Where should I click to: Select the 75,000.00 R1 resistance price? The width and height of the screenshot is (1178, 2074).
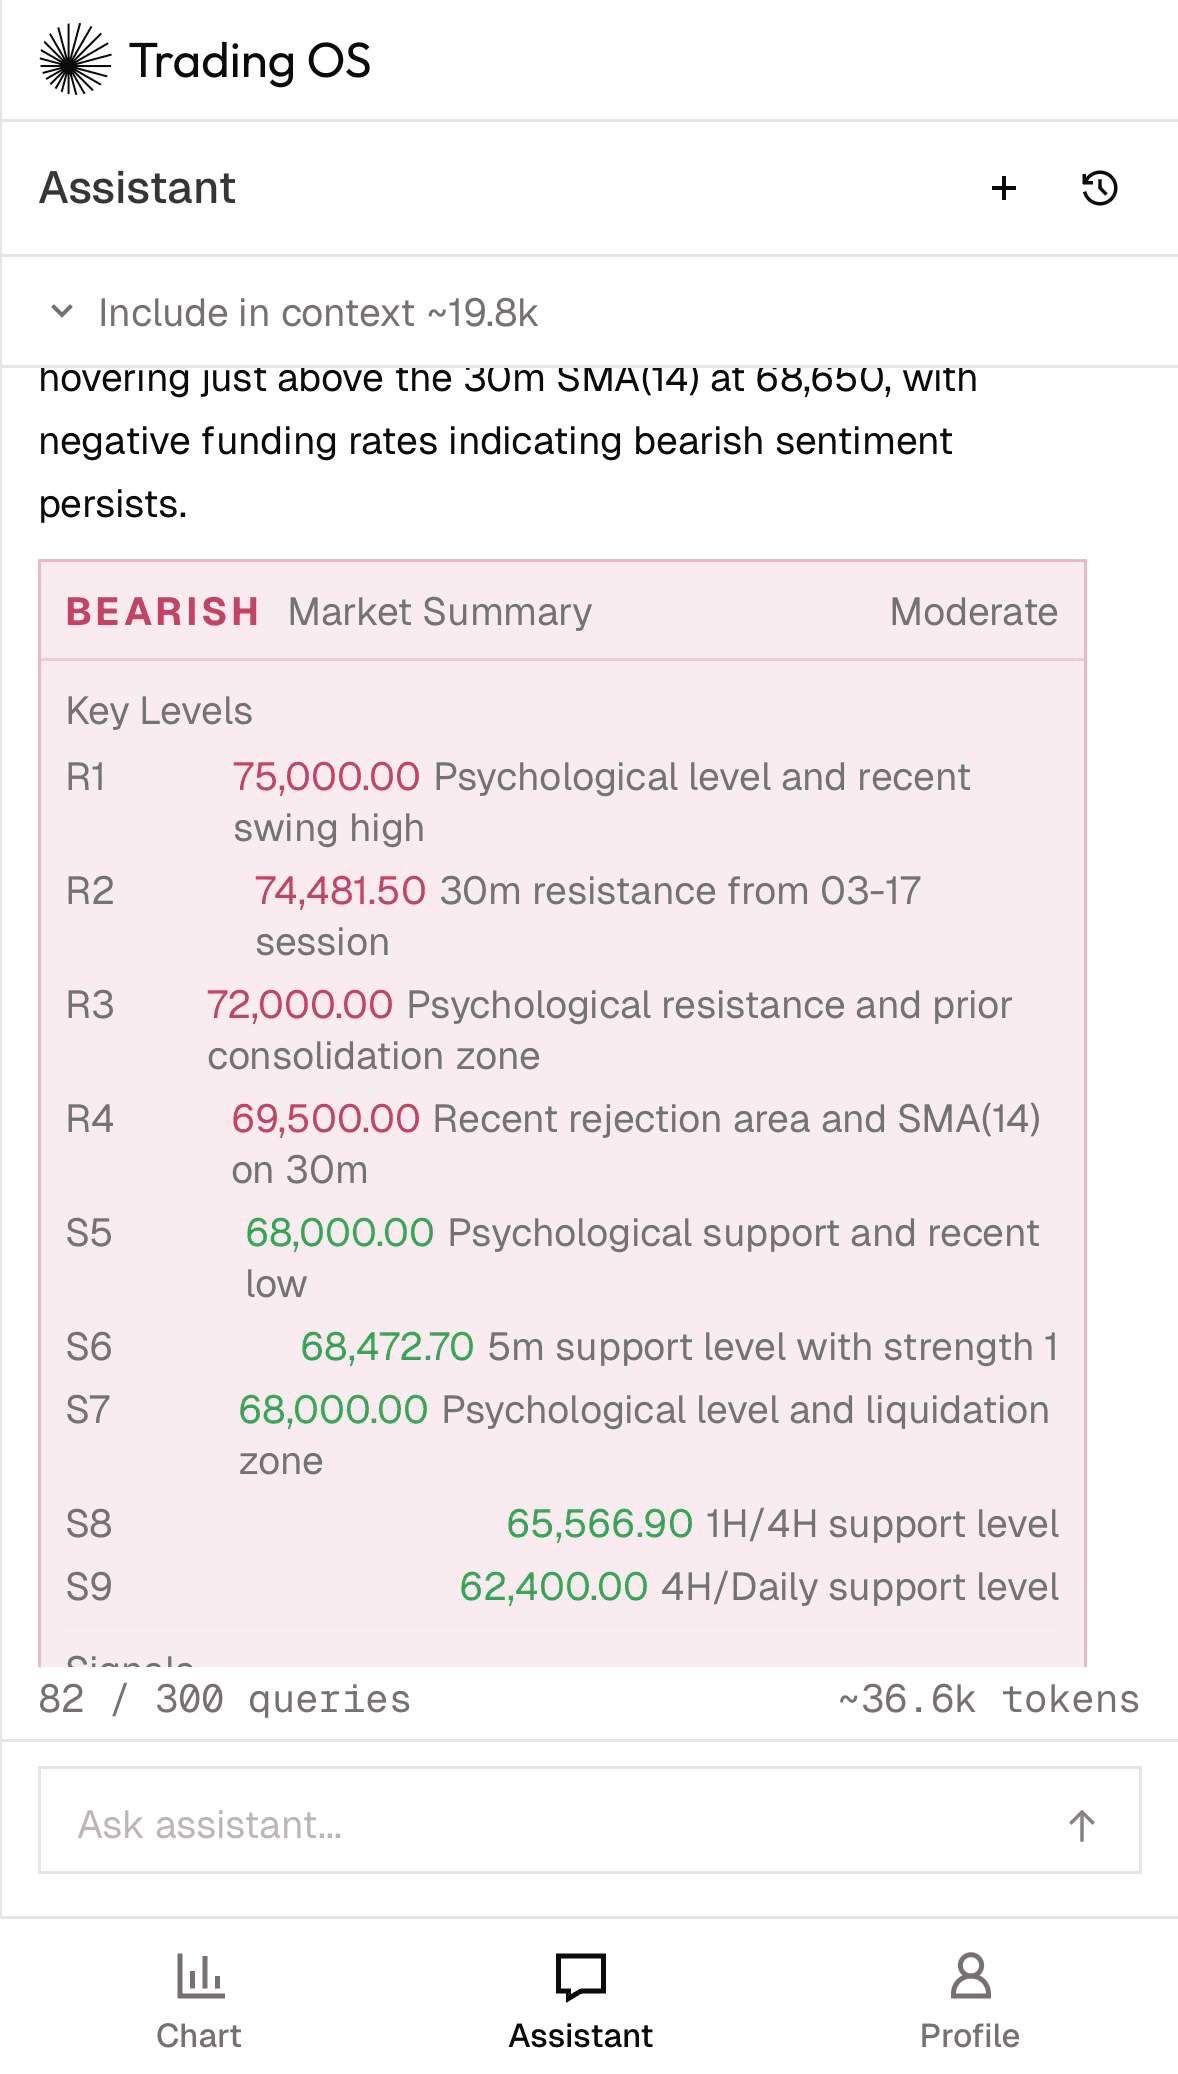coord(326,777)
